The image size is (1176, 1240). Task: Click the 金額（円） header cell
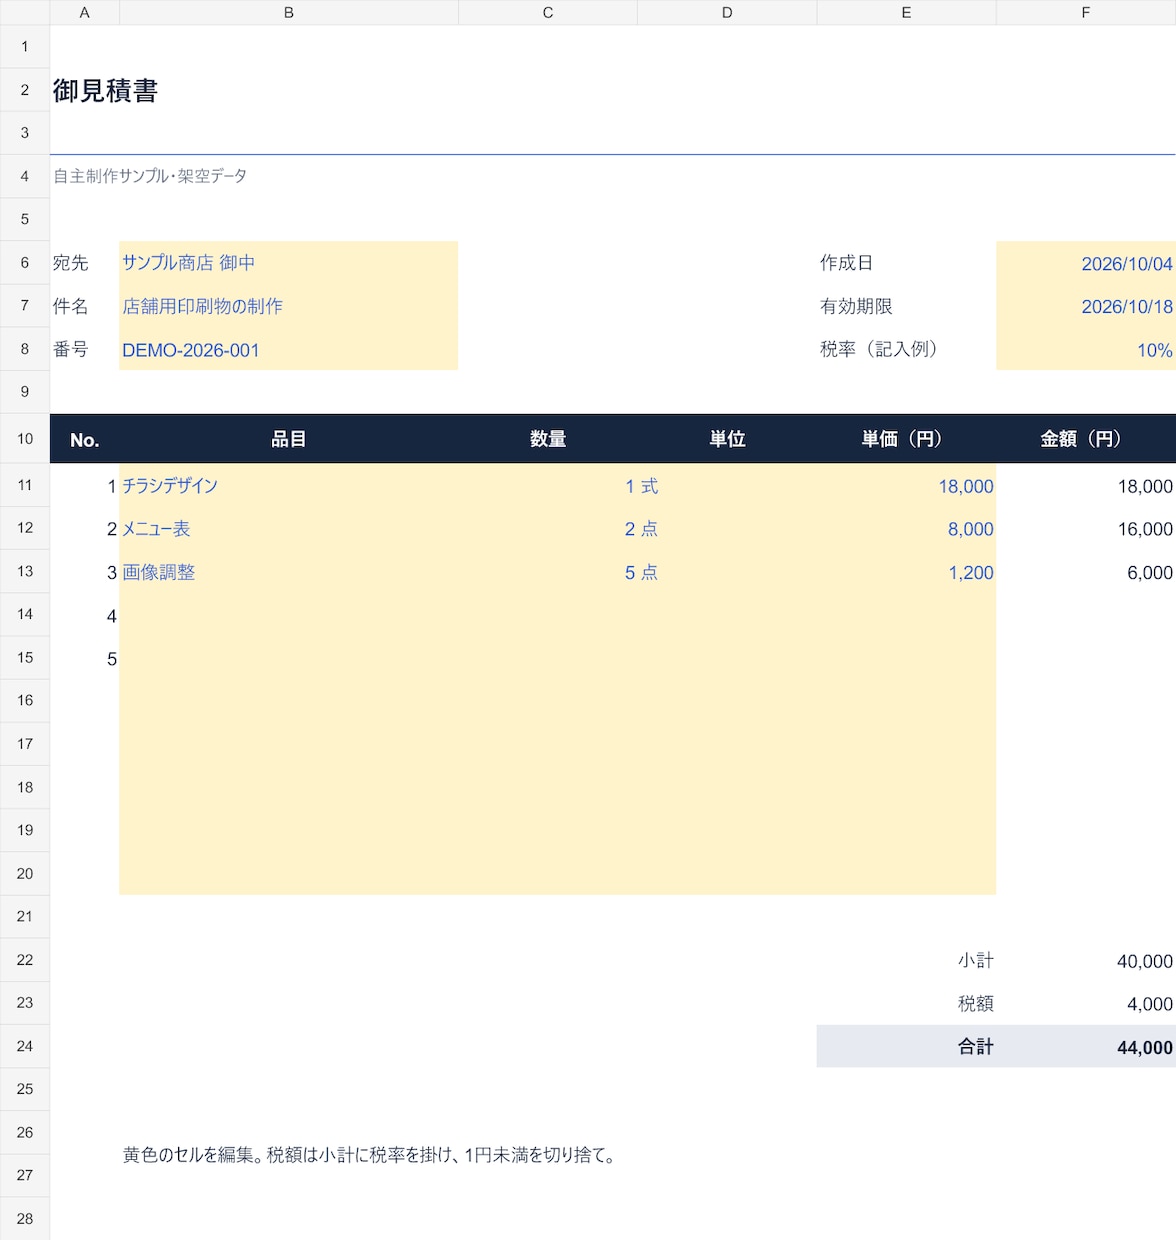(1086, 439)
